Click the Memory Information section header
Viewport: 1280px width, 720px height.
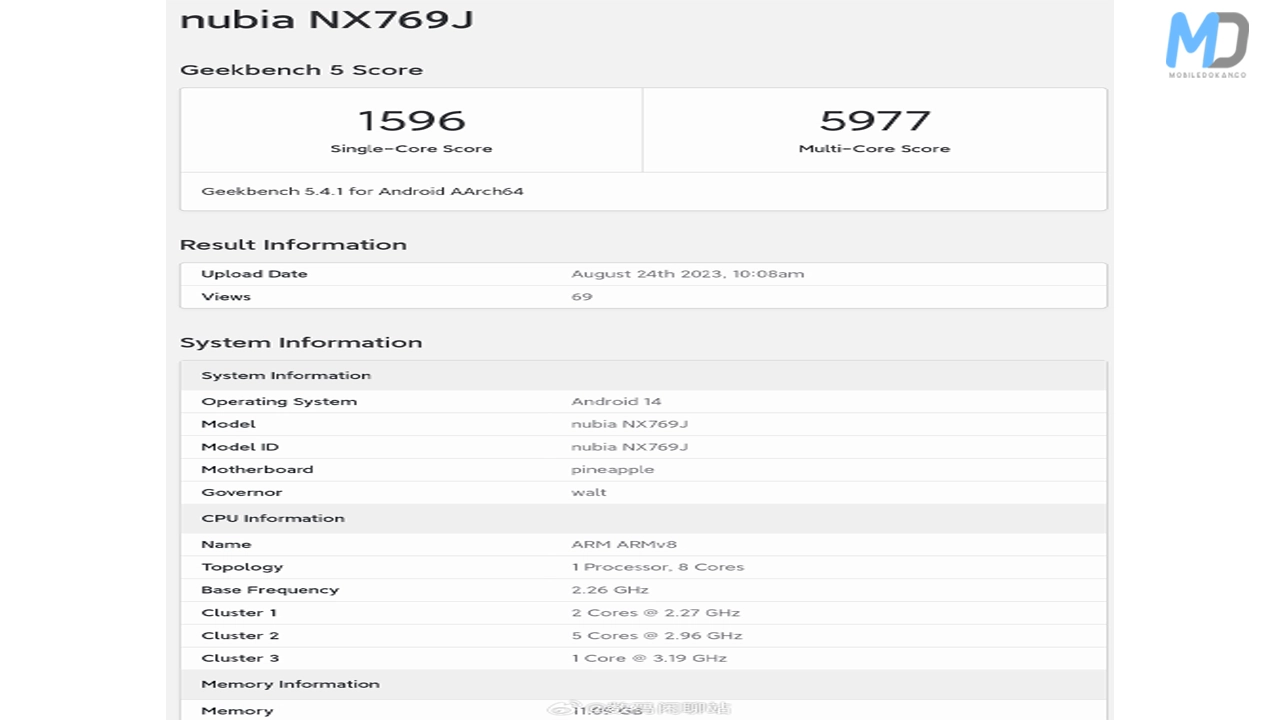pyautogui.click(x=290, y=685)
